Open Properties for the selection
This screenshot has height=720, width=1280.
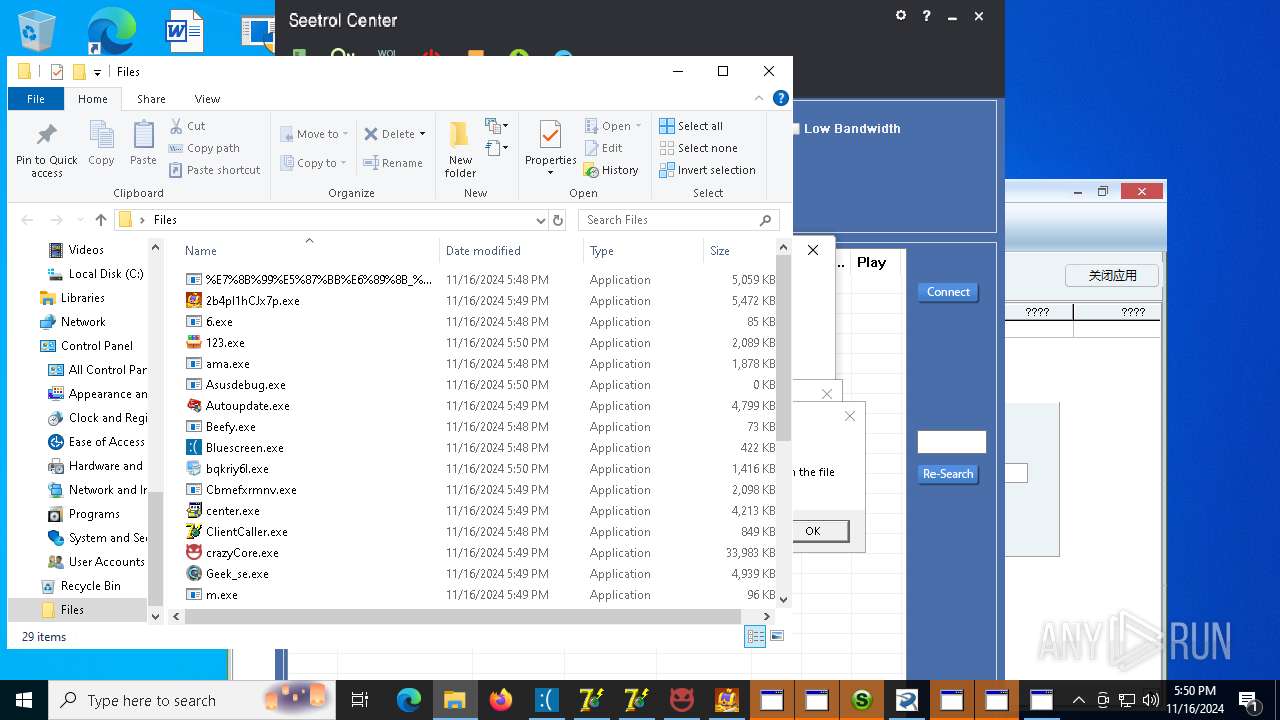coord(551,148)
